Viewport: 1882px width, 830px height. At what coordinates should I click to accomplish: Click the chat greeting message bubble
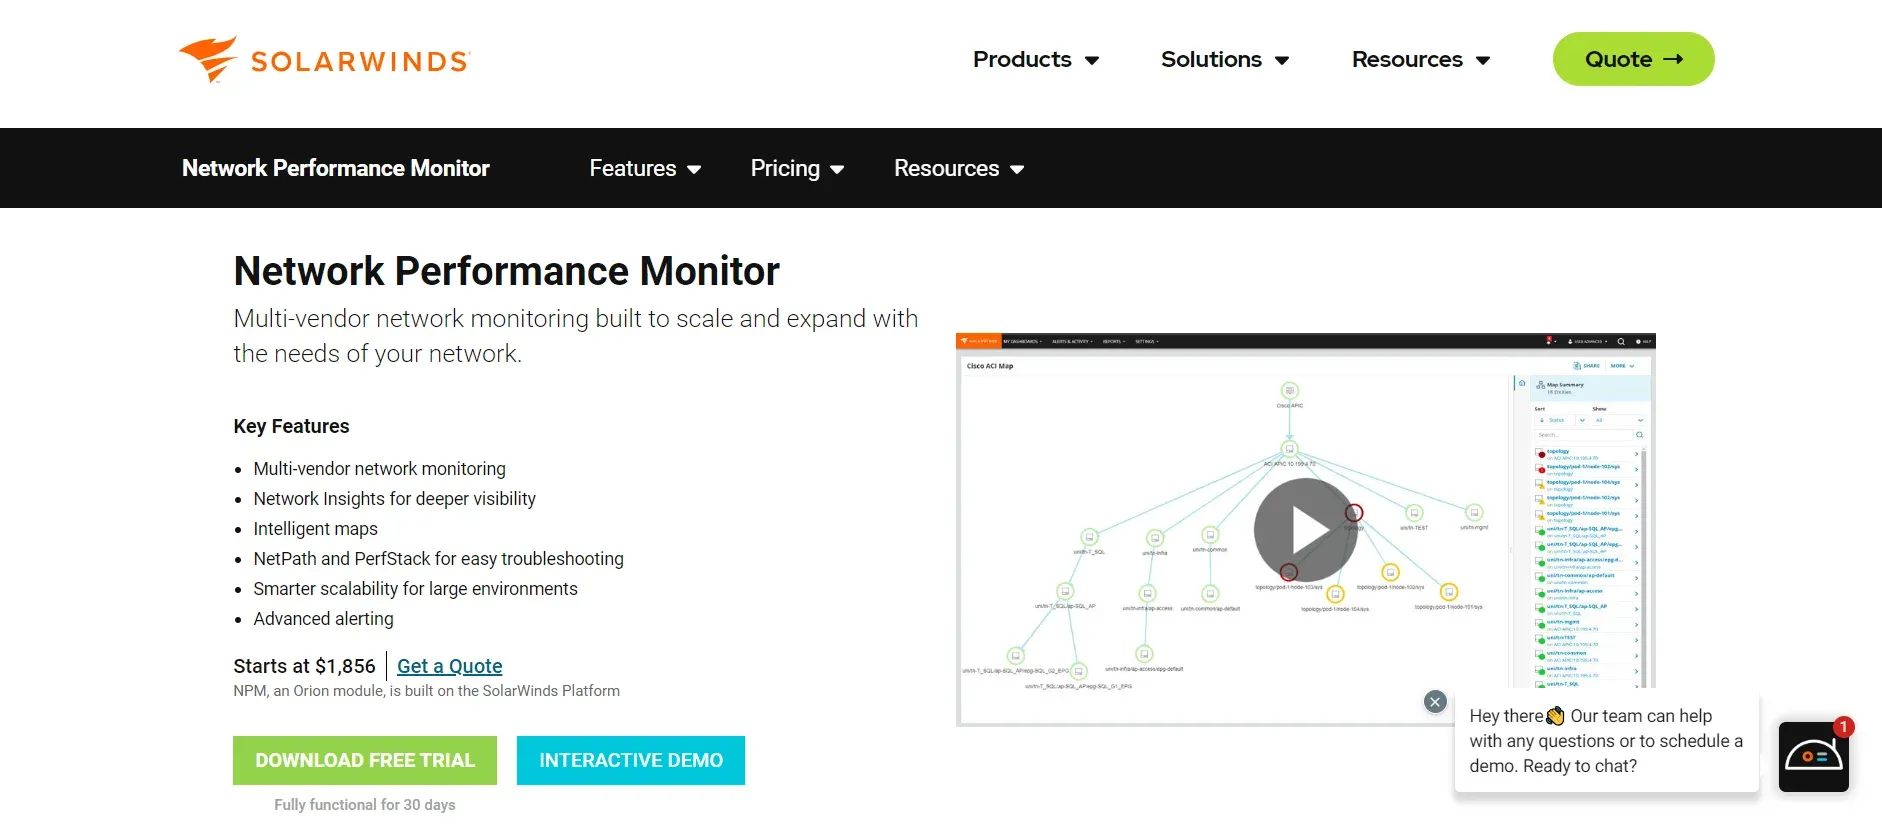[1606, 741]
